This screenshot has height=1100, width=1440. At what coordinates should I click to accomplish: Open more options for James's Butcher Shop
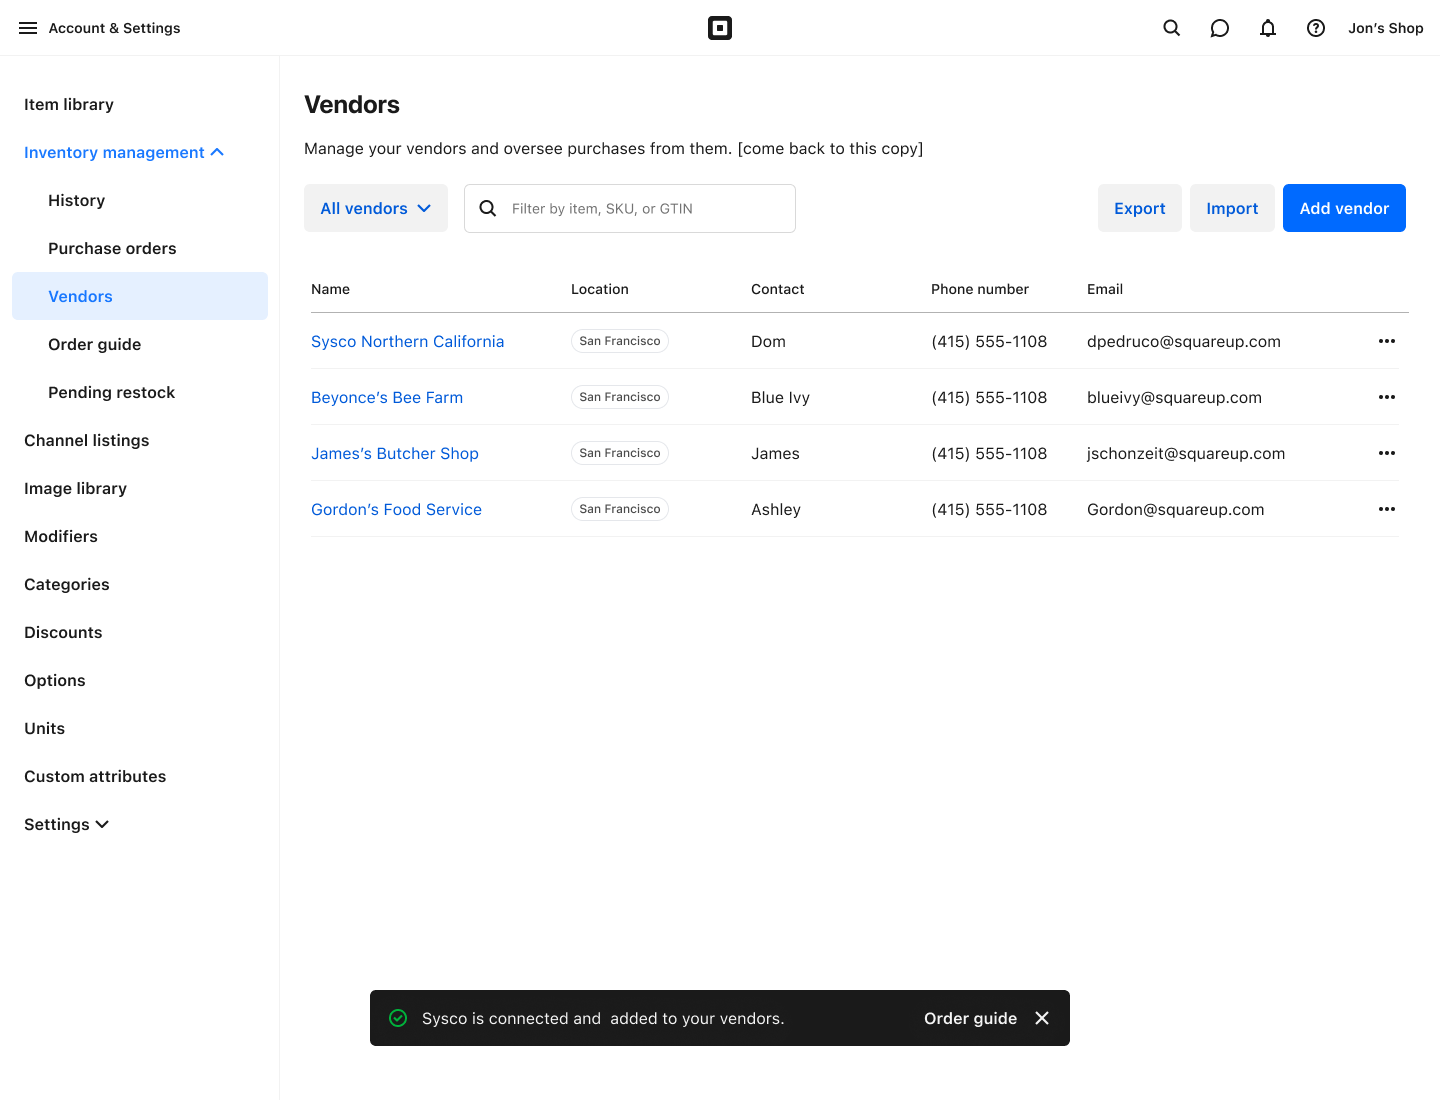point(1386,453)
